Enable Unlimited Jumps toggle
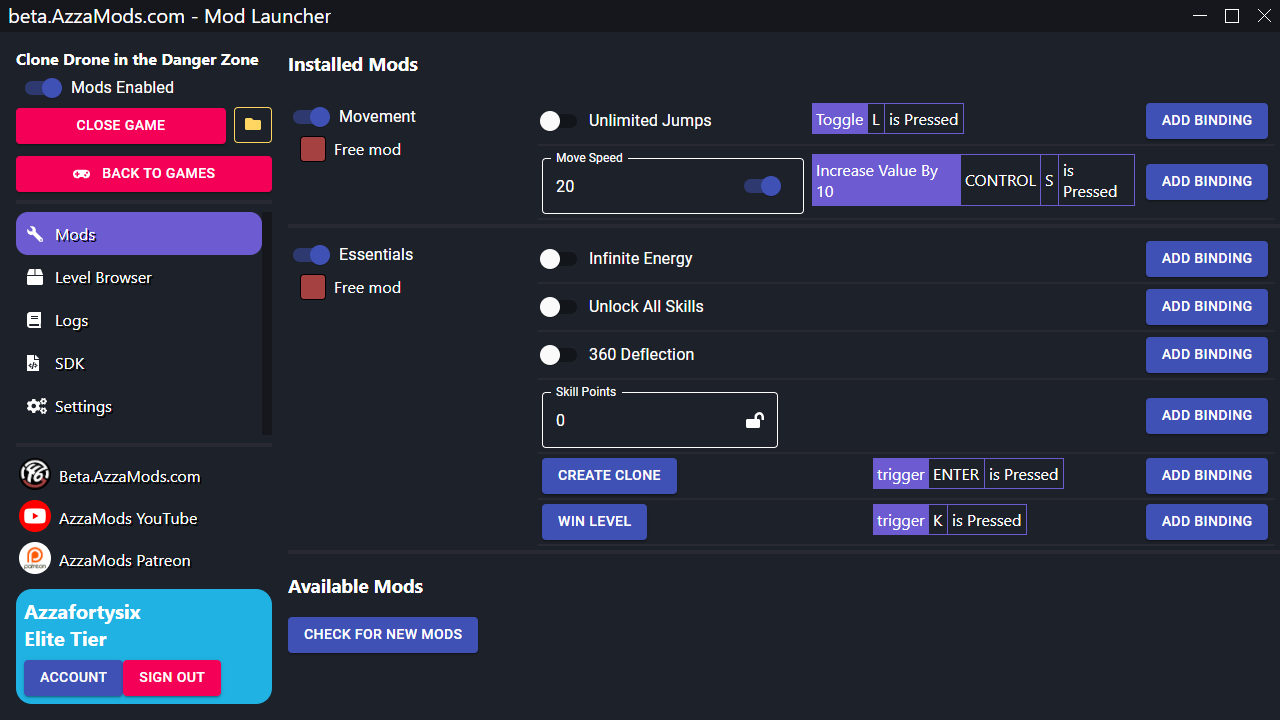The height and width of the screenshot is (720, 1280). pos(558,121)
